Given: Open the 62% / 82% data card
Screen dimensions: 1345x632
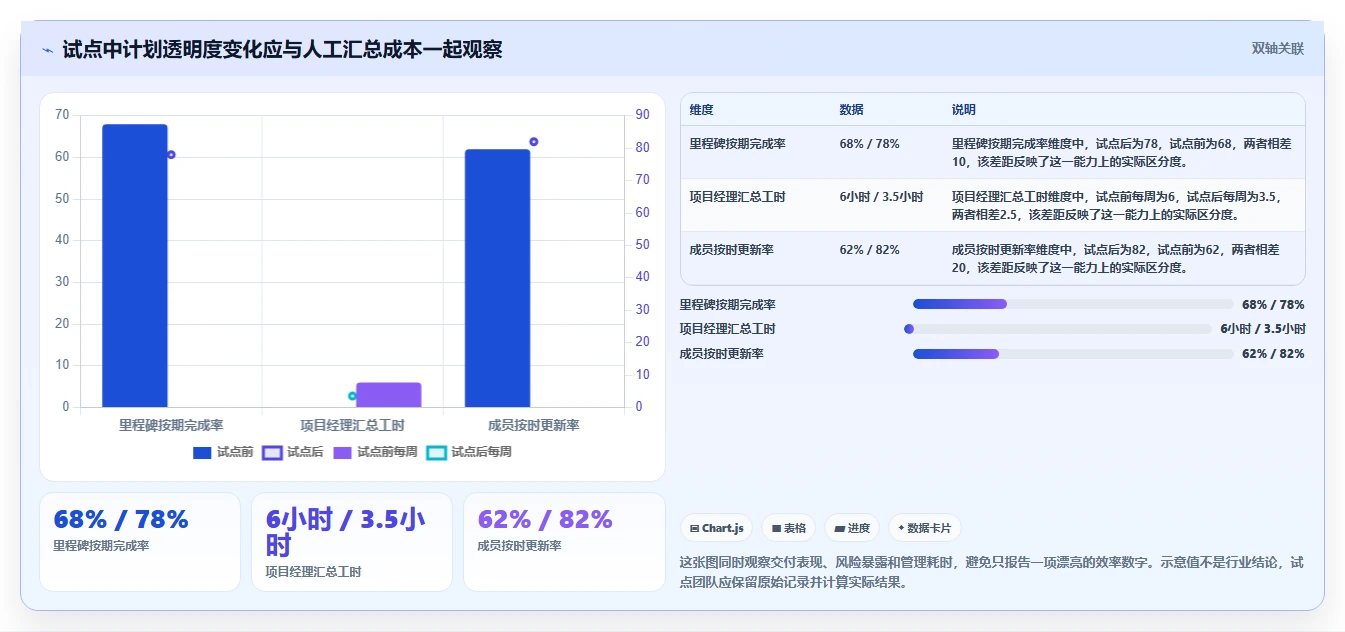Looking at the screenshot, I should click(x=564, y=541).
